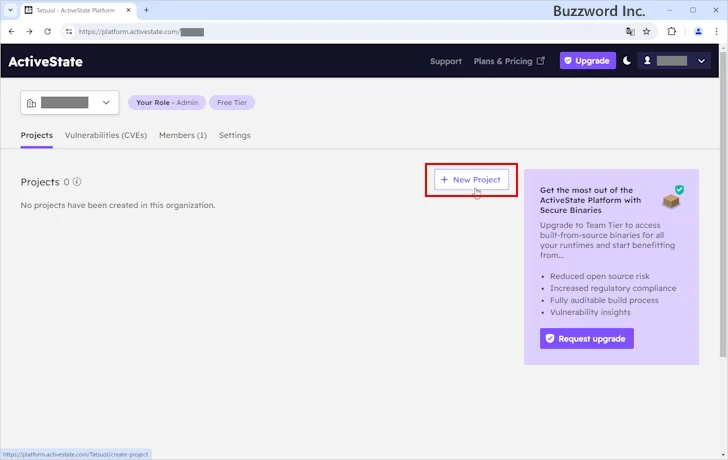
Task: Click the Upgrade button
Action: coord(588,61)
